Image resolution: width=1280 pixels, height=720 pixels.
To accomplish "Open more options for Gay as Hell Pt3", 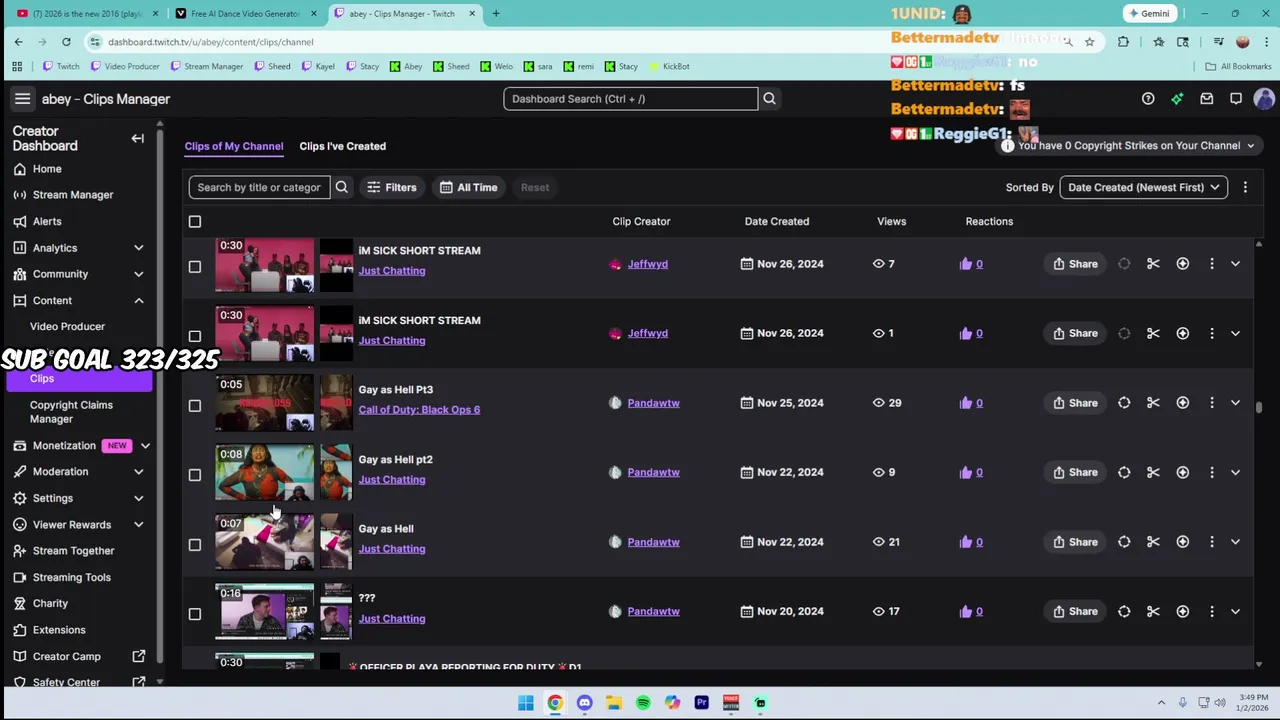I will 1212,403.
